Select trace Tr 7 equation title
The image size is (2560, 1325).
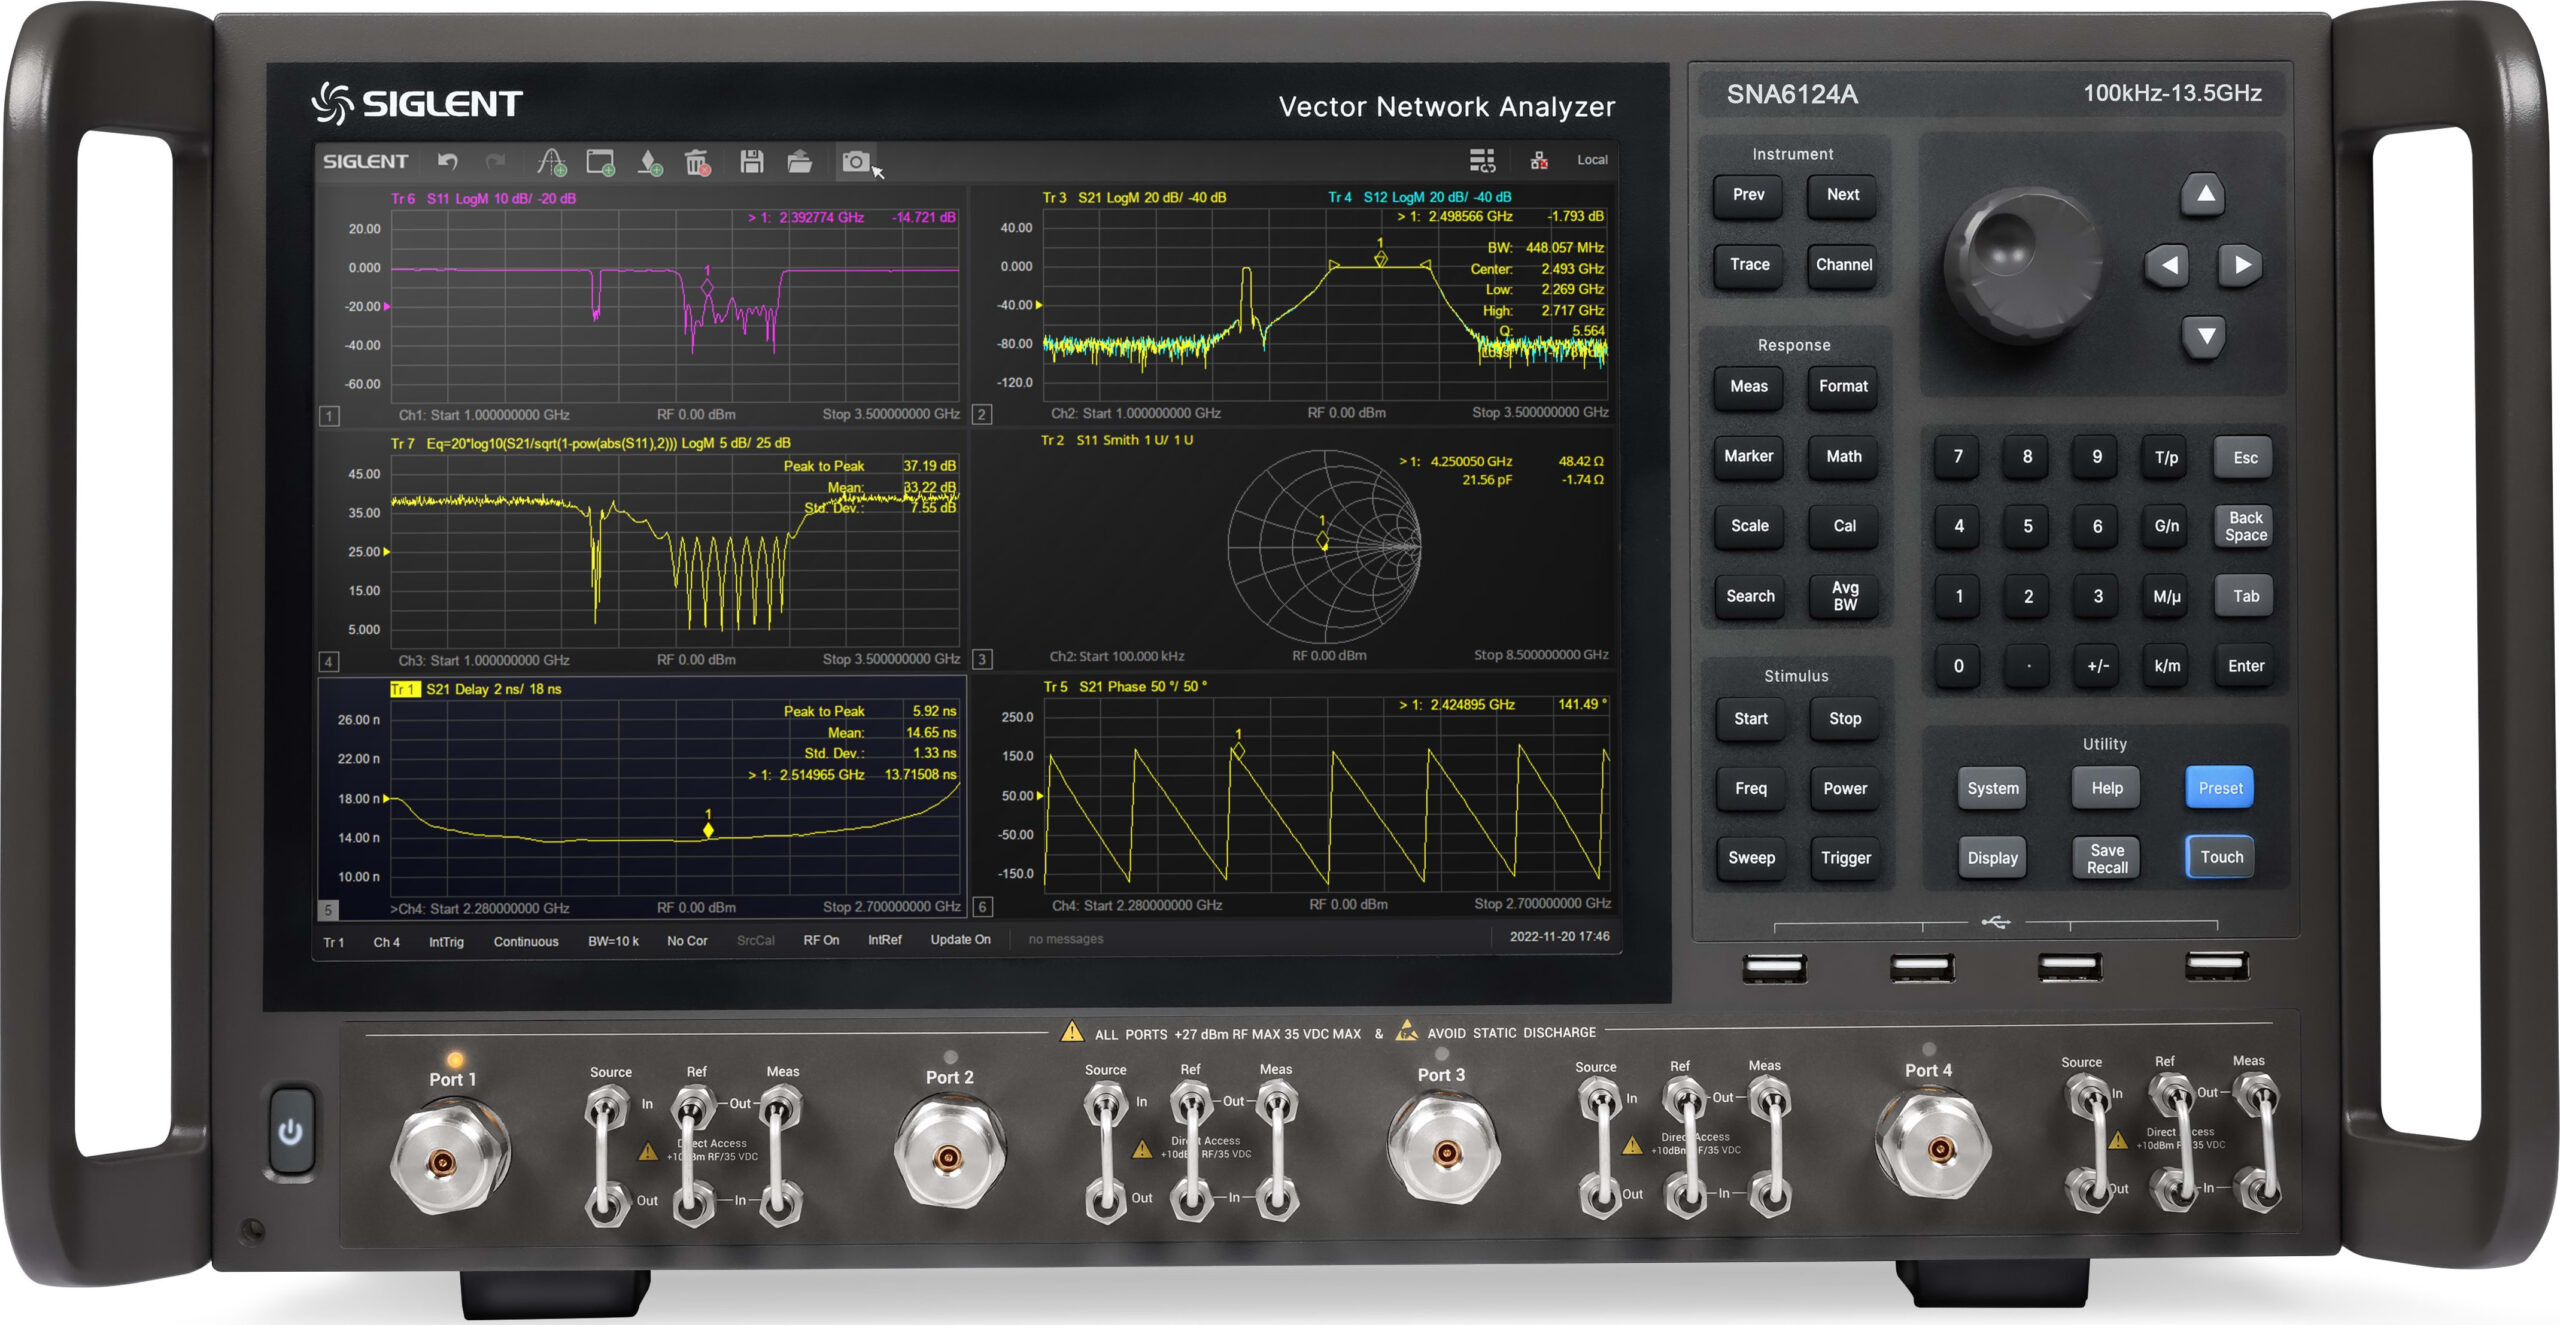590,443
